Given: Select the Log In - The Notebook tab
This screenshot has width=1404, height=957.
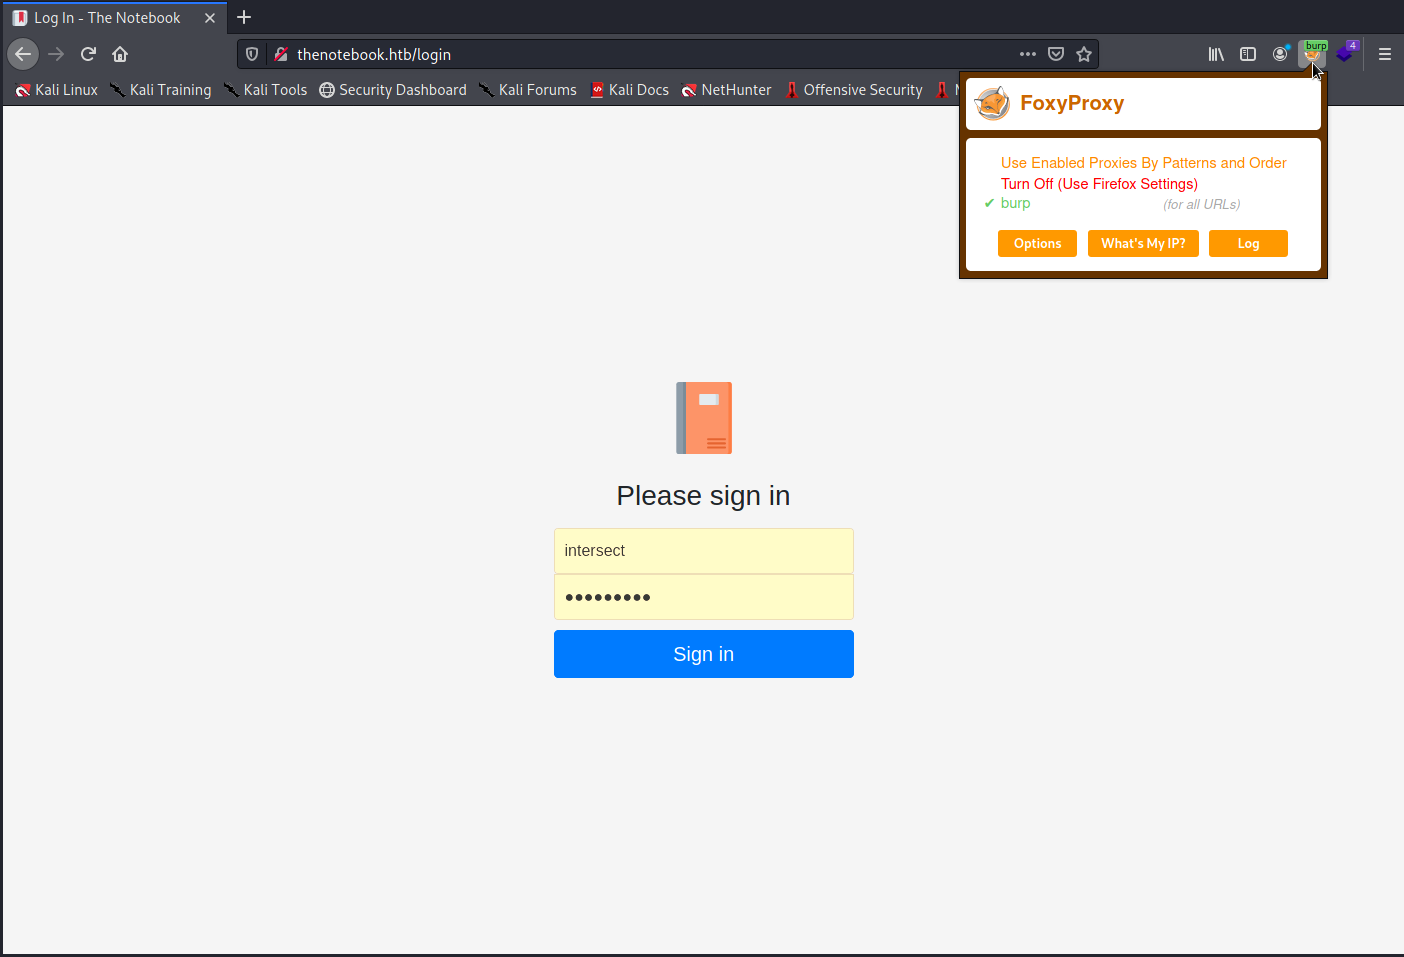Looking at the screenshot, I should tap(115, 18).
